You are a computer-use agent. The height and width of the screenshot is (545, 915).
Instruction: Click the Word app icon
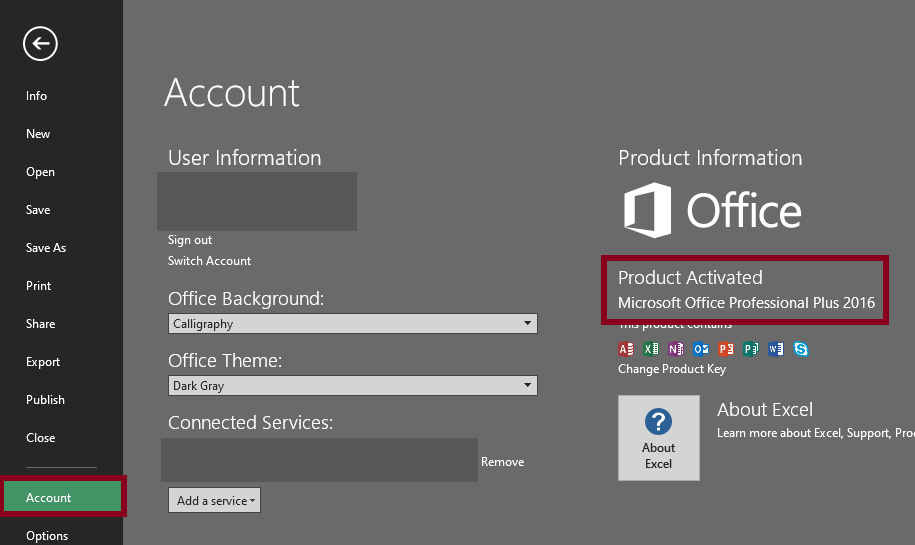coord(776,349)
